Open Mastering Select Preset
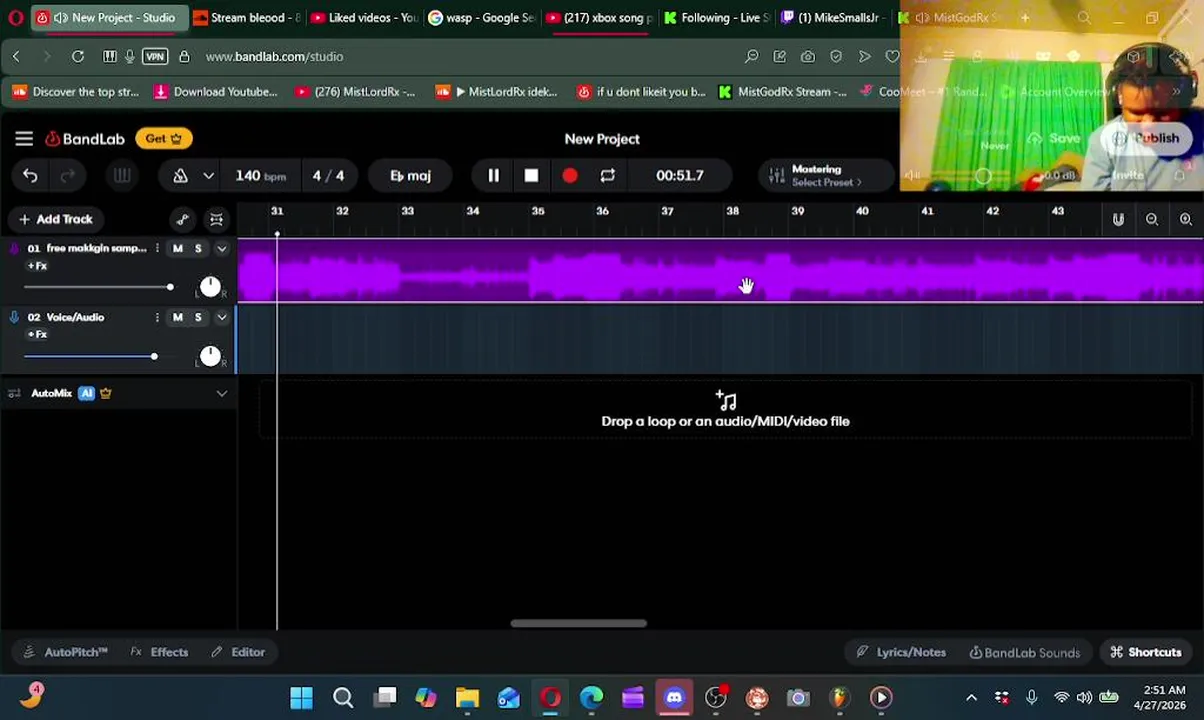The image size is (1204, 720). click(826, 176)
